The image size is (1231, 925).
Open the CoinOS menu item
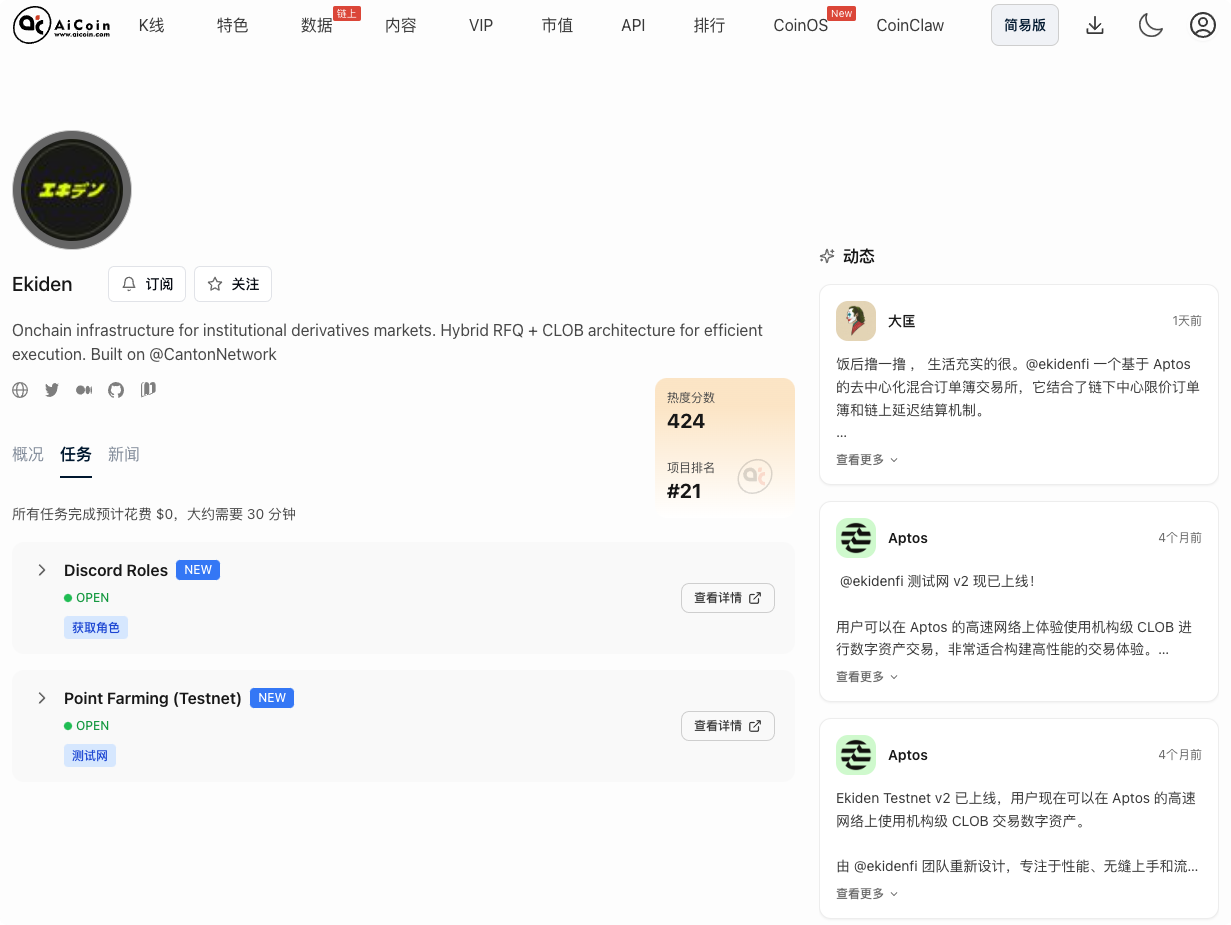801,25
